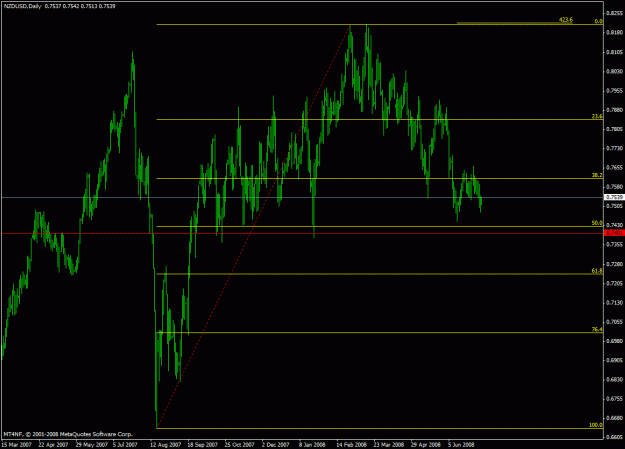Click the 29 May 2007 date label
The height and width of the screenshot is (449, 625).
[x=92, y=445]
